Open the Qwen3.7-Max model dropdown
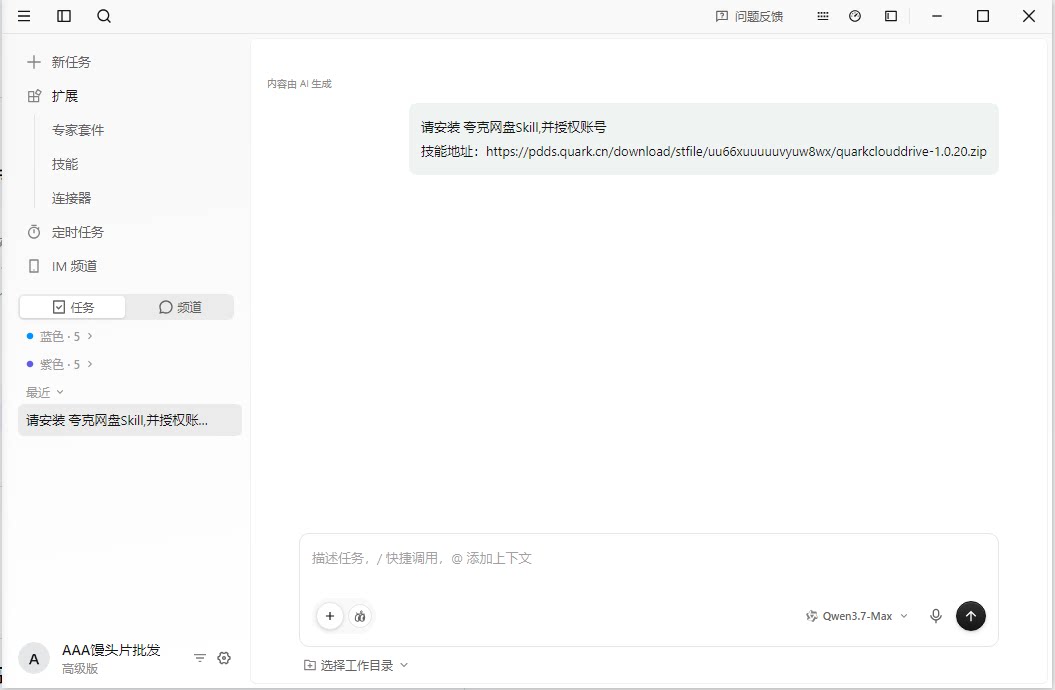Image resolution: width=1055 pixels, height=690 pixels. (857, 616)
